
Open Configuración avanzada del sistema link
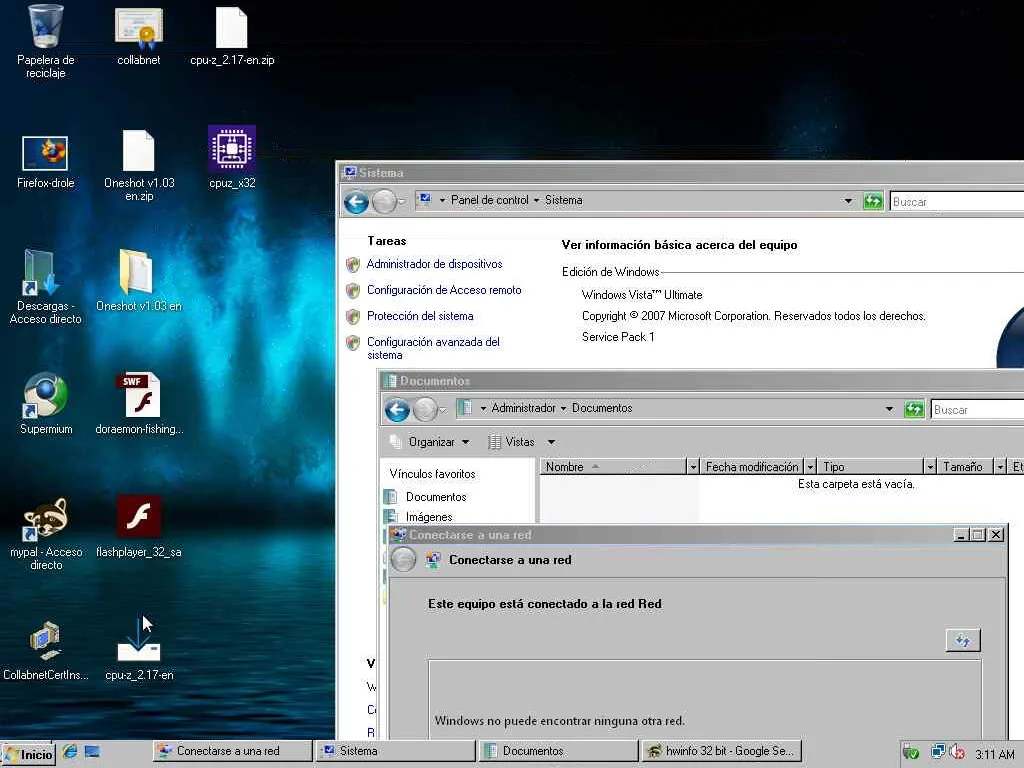coord(433,349)
